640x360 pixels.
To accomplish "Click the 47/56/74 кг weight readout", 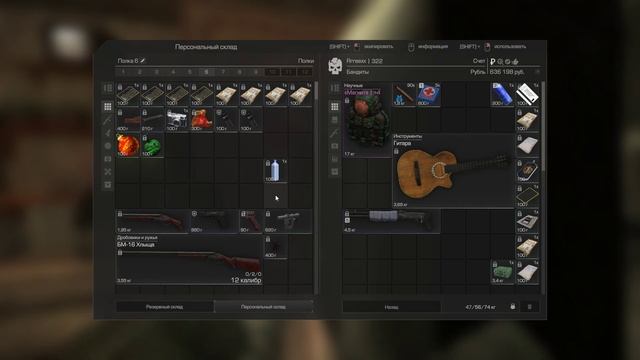I will point(480,307).
